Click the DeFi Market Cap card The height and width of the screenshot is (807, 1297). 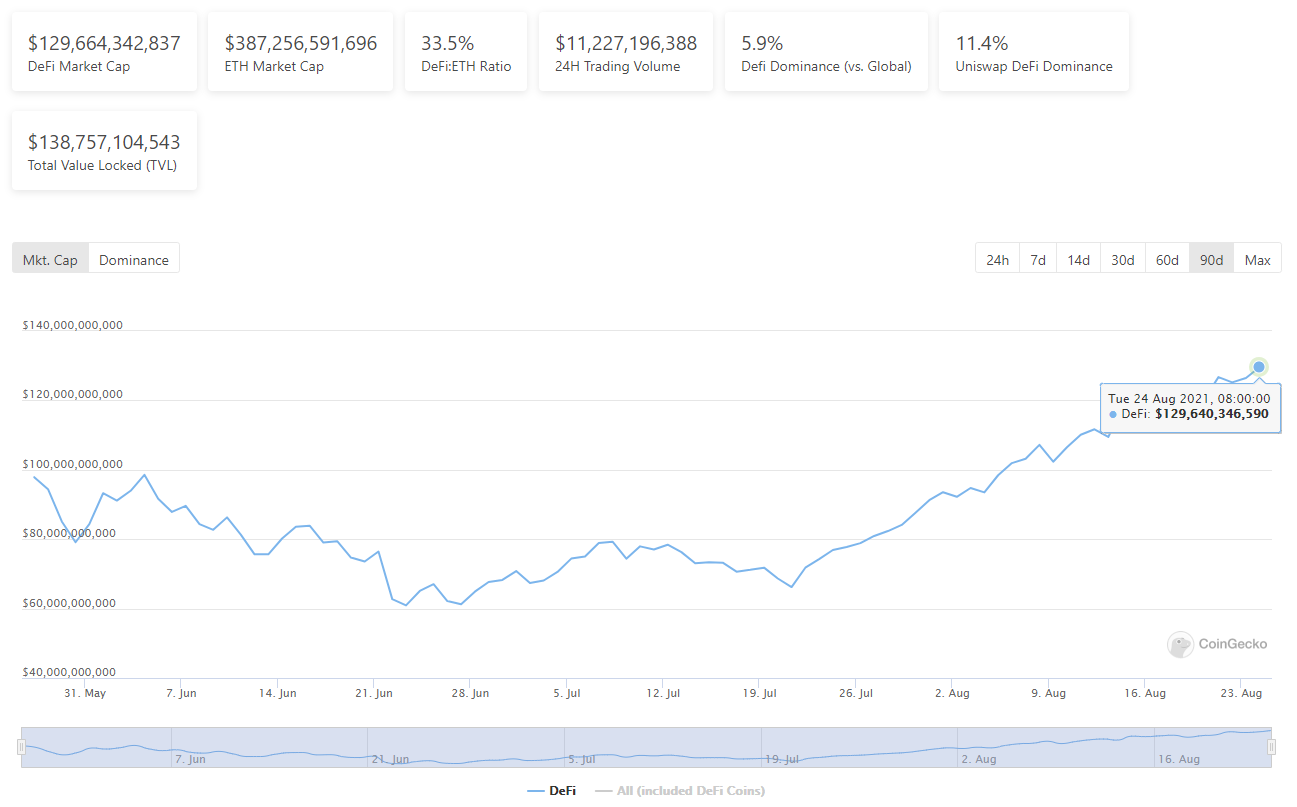pos(104,52)
